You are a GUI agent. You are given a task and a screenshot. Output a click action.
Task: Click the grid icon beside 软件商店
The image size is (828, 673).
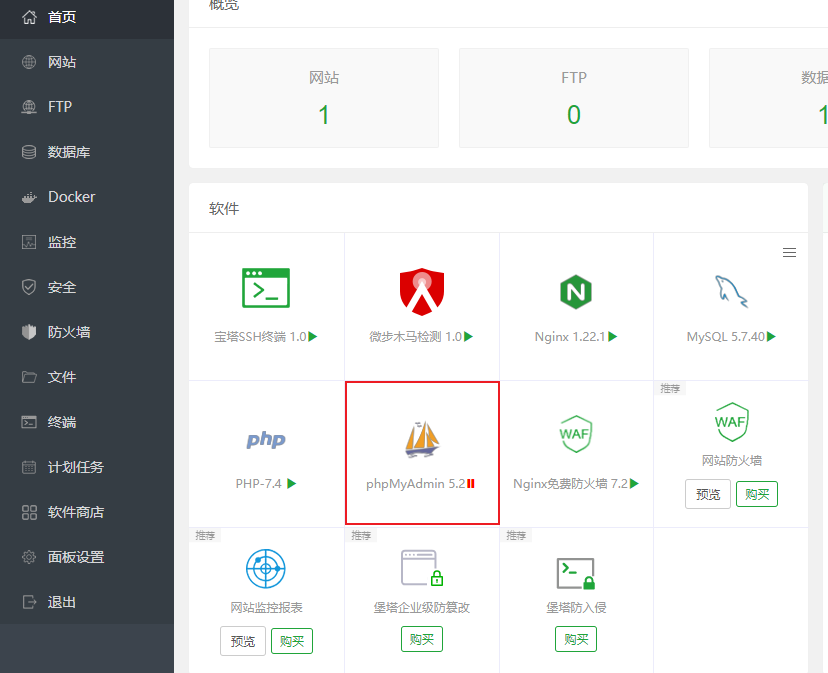[29, 512]
